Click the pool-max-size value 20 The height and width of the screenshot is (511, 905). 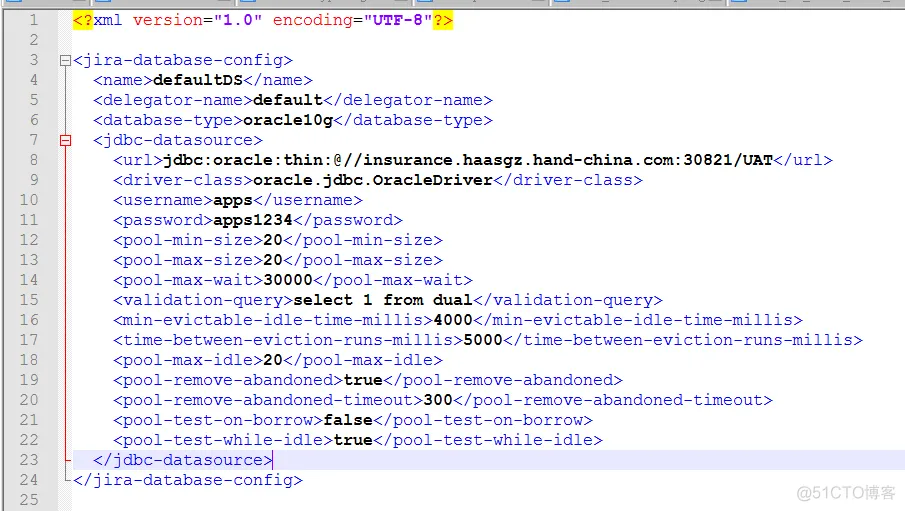[273, 260]
